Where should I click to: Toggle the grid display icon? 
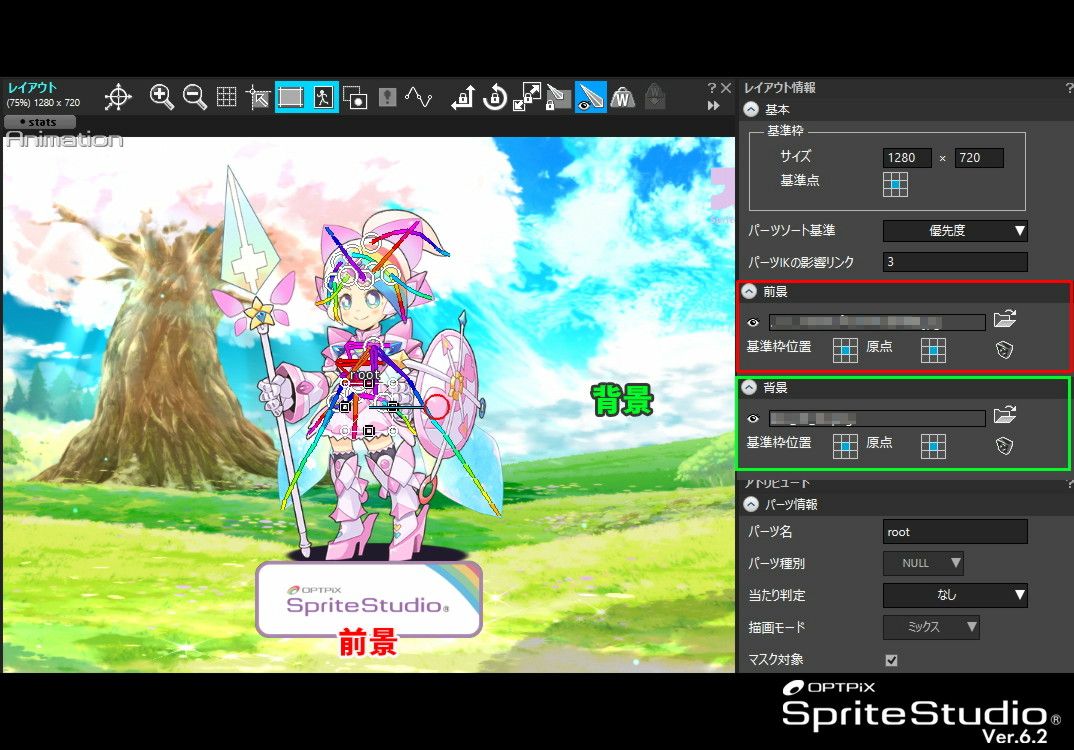(x=227, y=97)
